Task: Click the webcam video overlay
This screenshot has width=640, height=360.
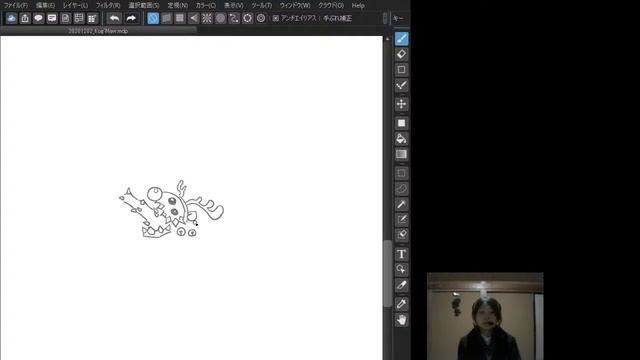Action: point(485,316)
